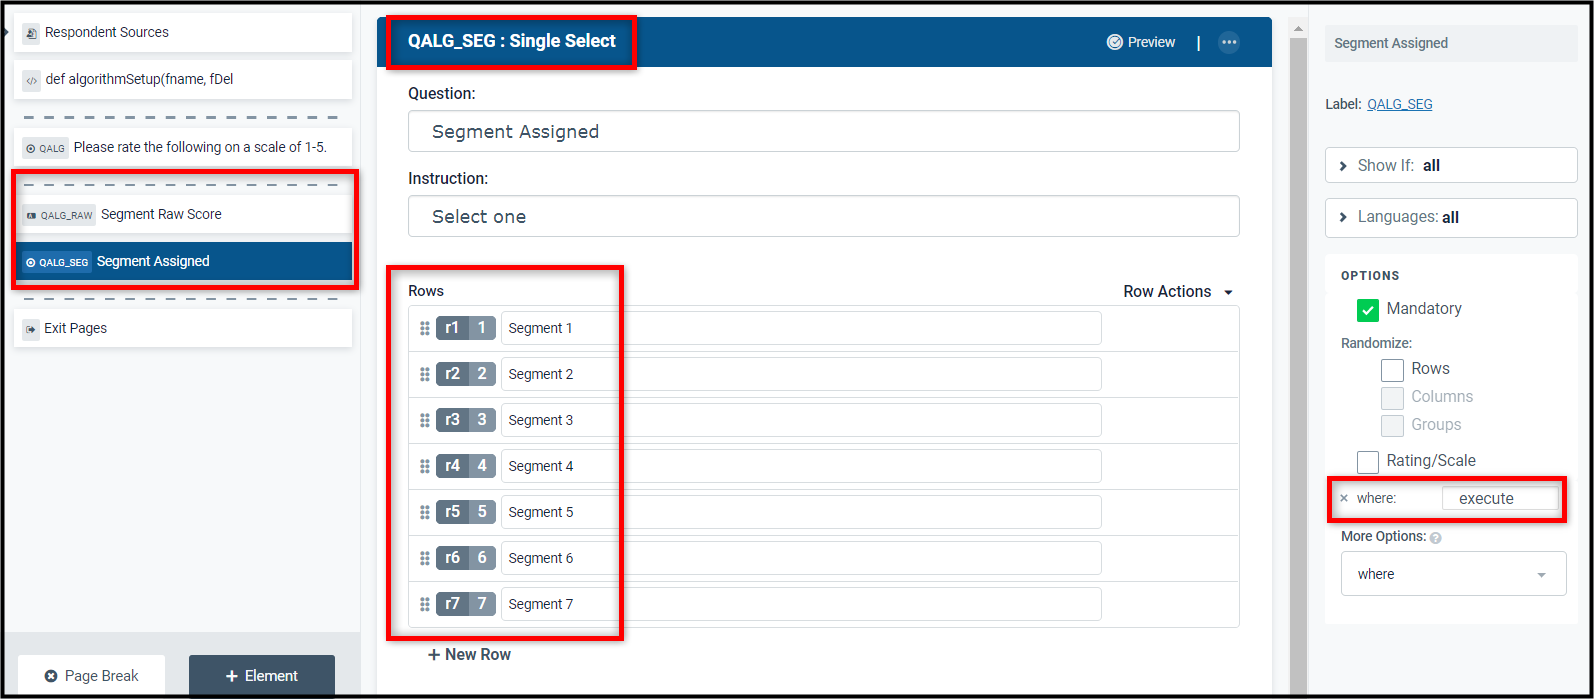Image resolution: width=1594 pixels, height=699 pixels.
Task: Grab the drag handle of row Segment 1
Action: pyautogui.click(x=425, y=328)
